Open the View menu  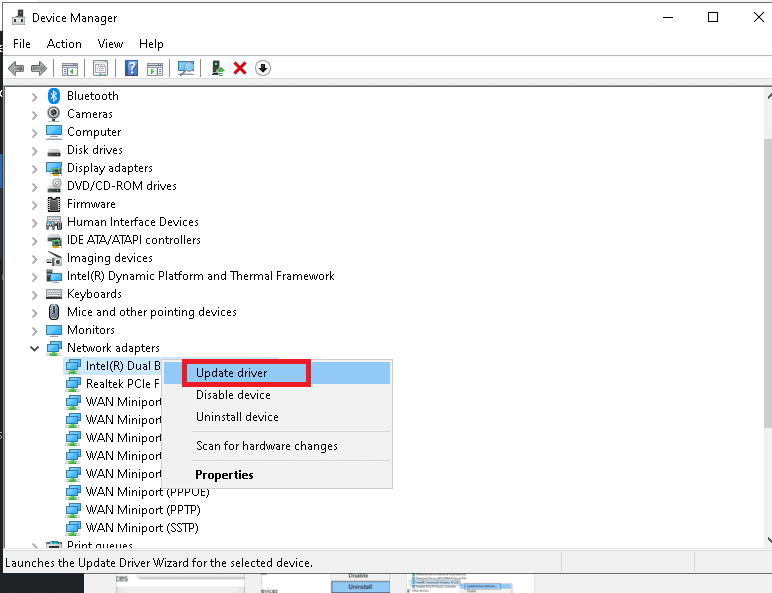click(110, 44)
